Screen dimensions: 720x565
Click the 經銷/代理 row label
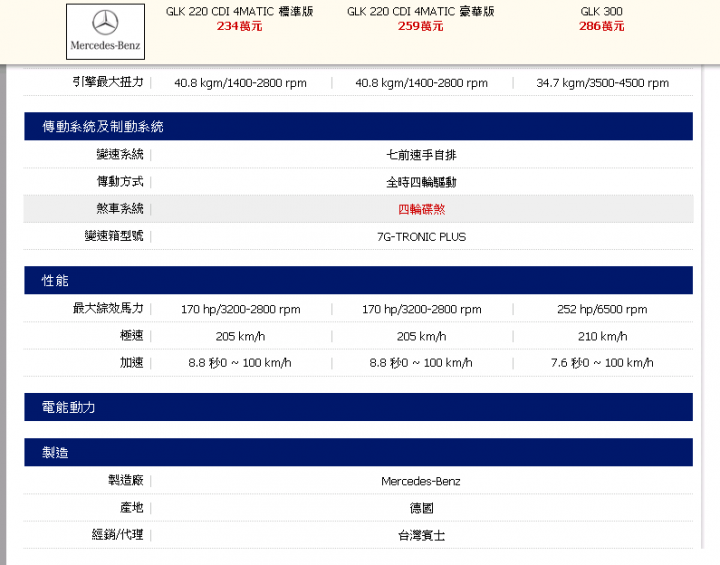(118, 535)
